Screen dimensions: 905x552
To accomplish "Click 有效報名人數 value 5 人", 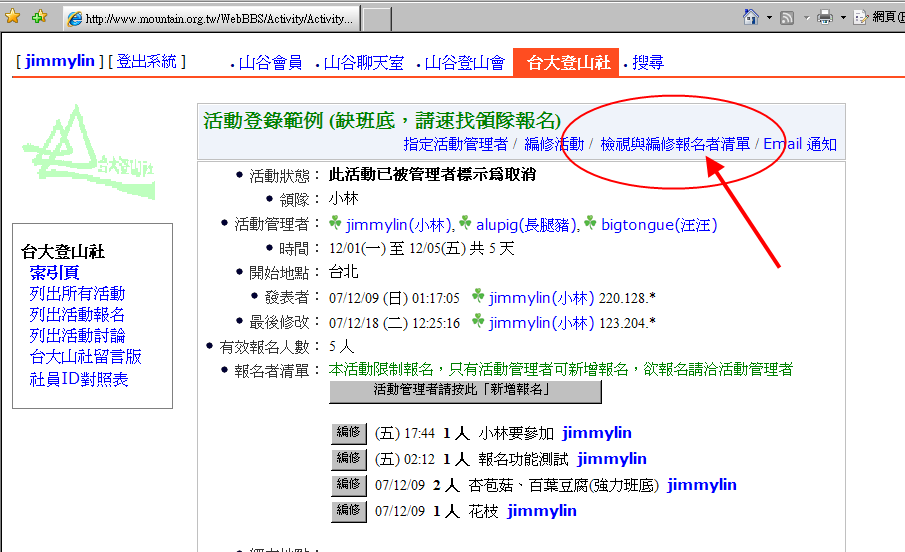I will 342,346.
